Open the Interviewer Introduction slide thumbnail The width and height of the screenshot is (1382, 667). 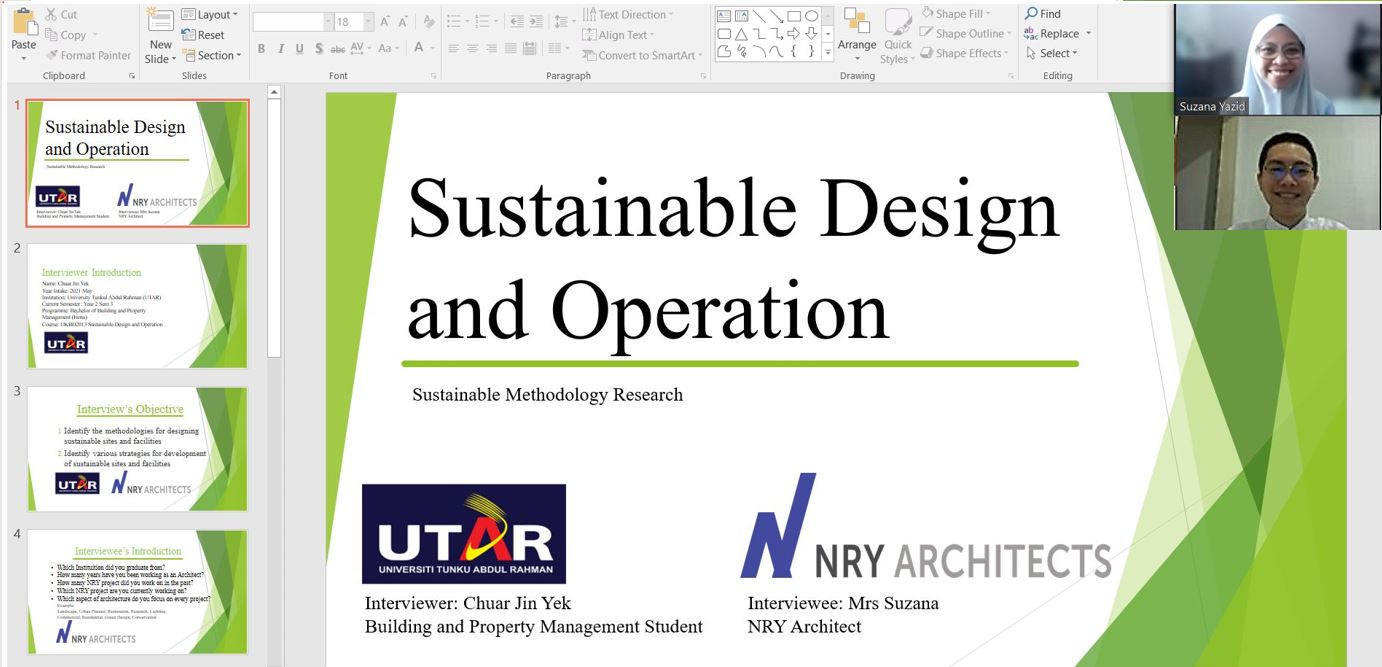pyautogui.click(x=137, y=306)
